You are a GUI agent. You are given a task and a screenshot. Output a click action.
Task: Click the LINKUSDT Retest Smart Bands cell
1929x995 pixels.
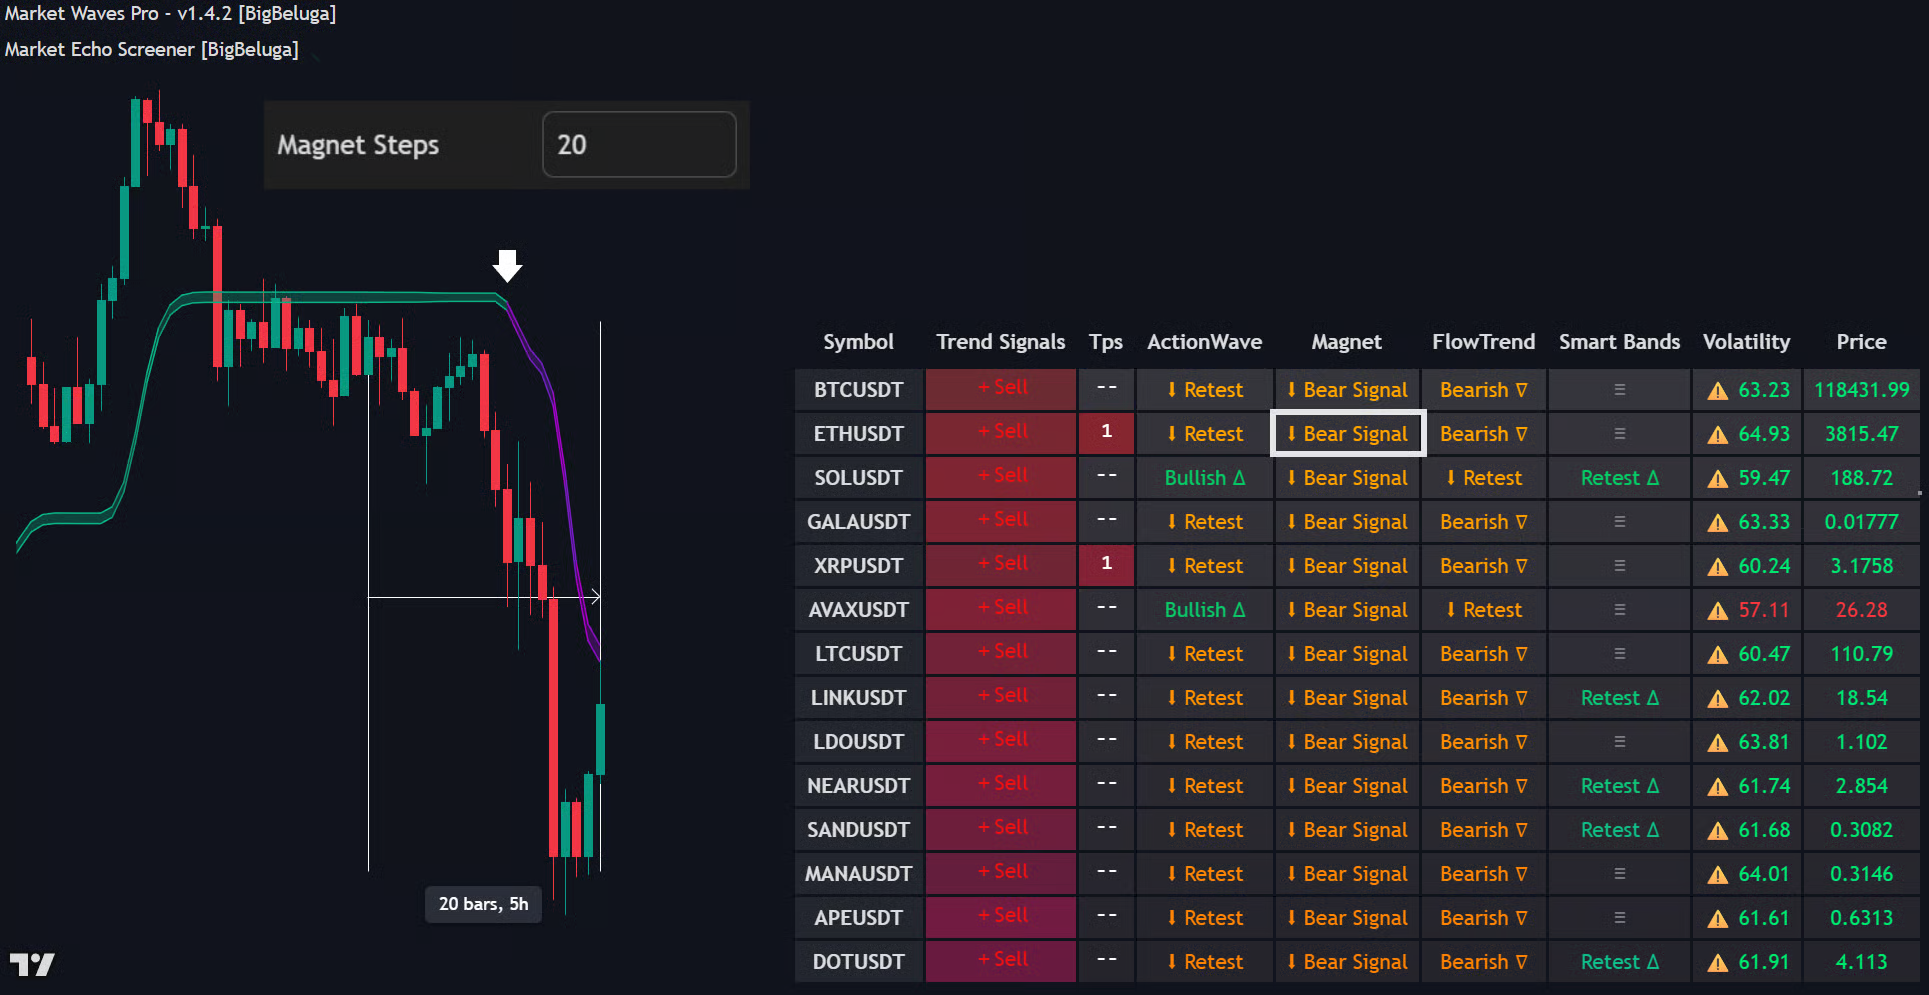click(x=1619, y=698)
